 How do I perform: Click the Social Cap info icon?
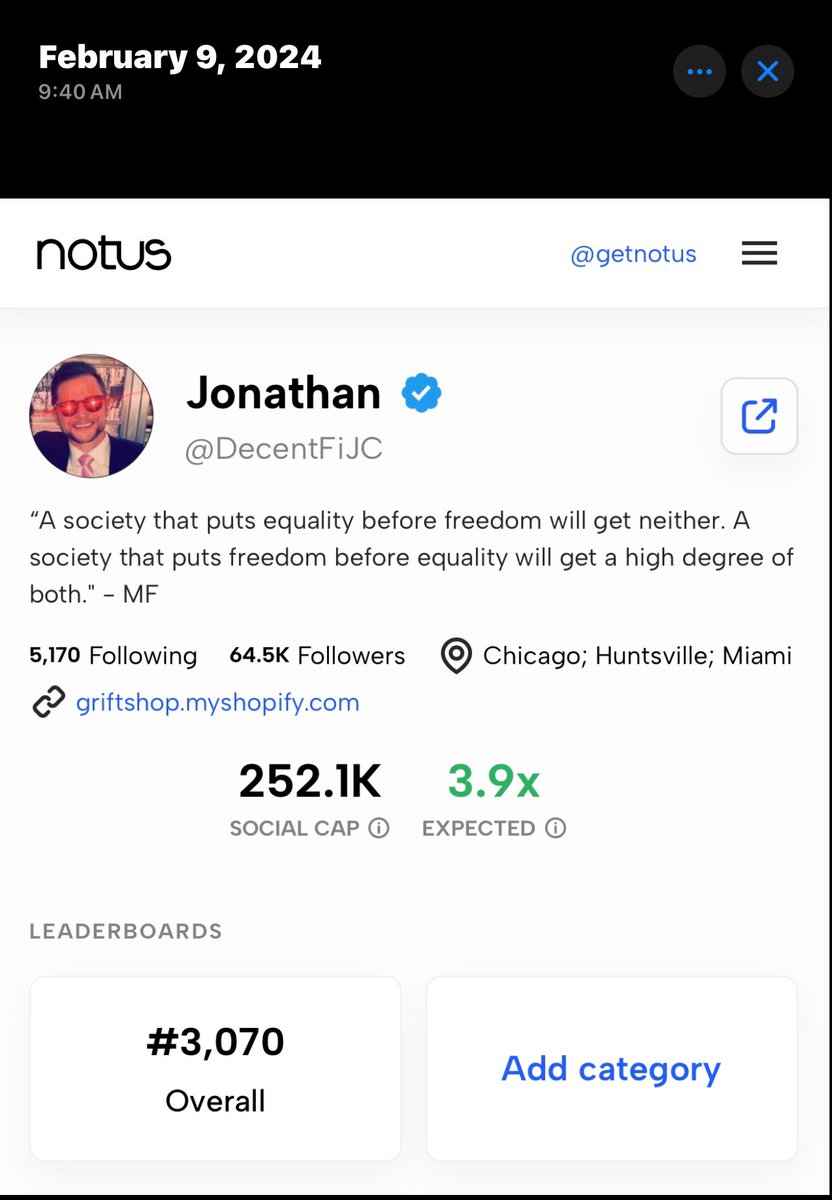tap(378, 828)
